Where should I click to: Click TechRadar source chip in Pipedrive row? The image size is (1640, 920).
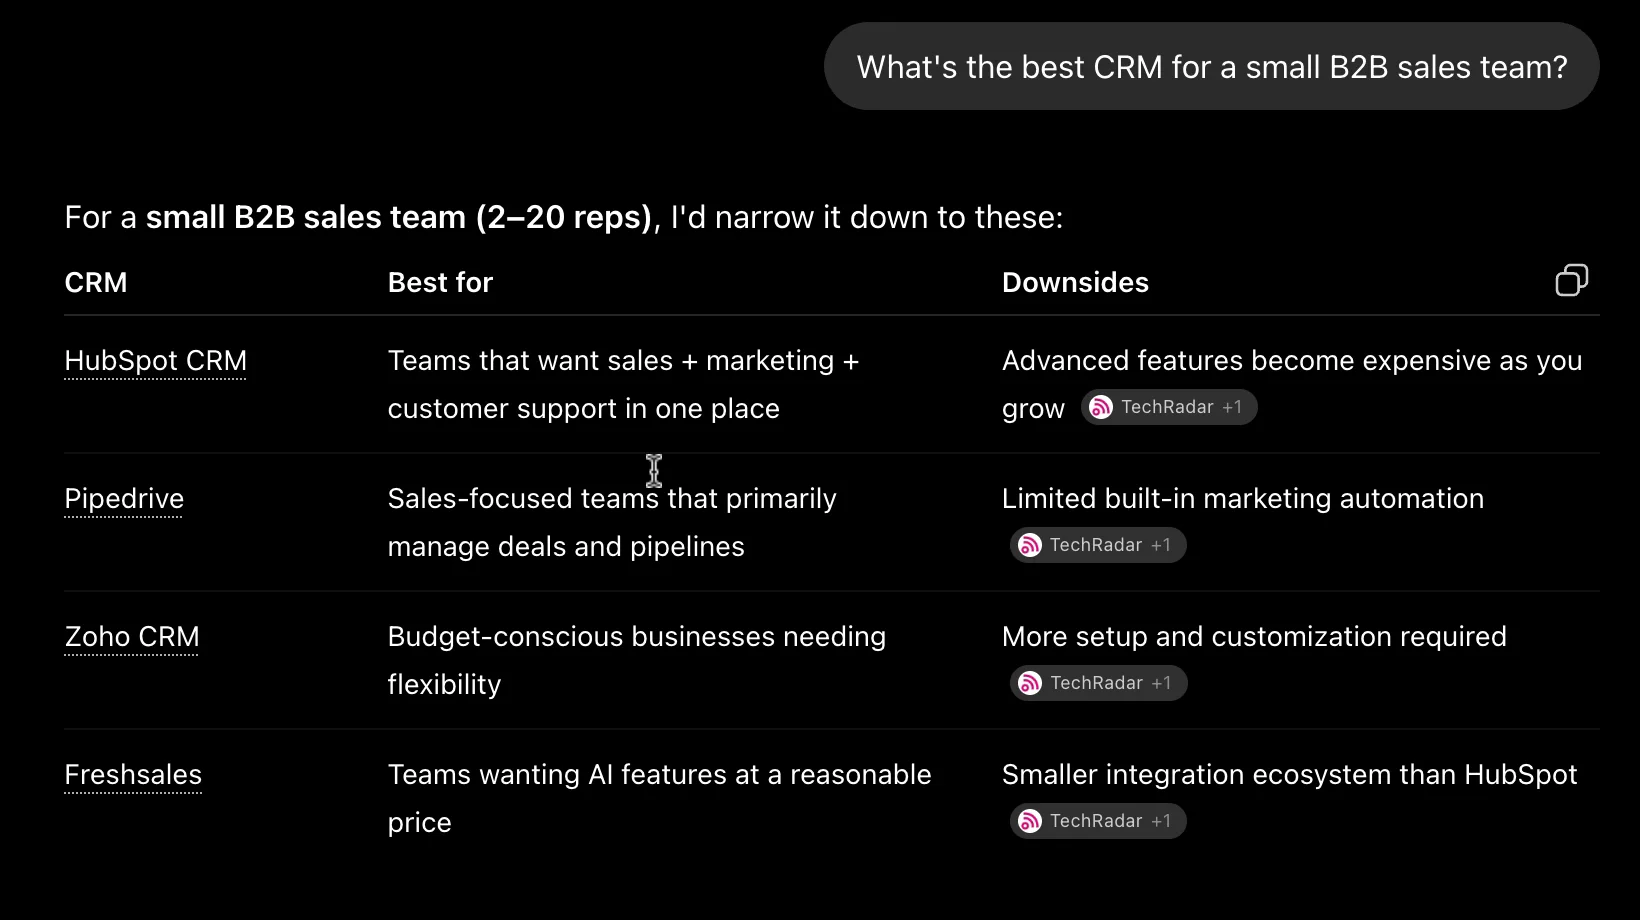pos(1098,545)
